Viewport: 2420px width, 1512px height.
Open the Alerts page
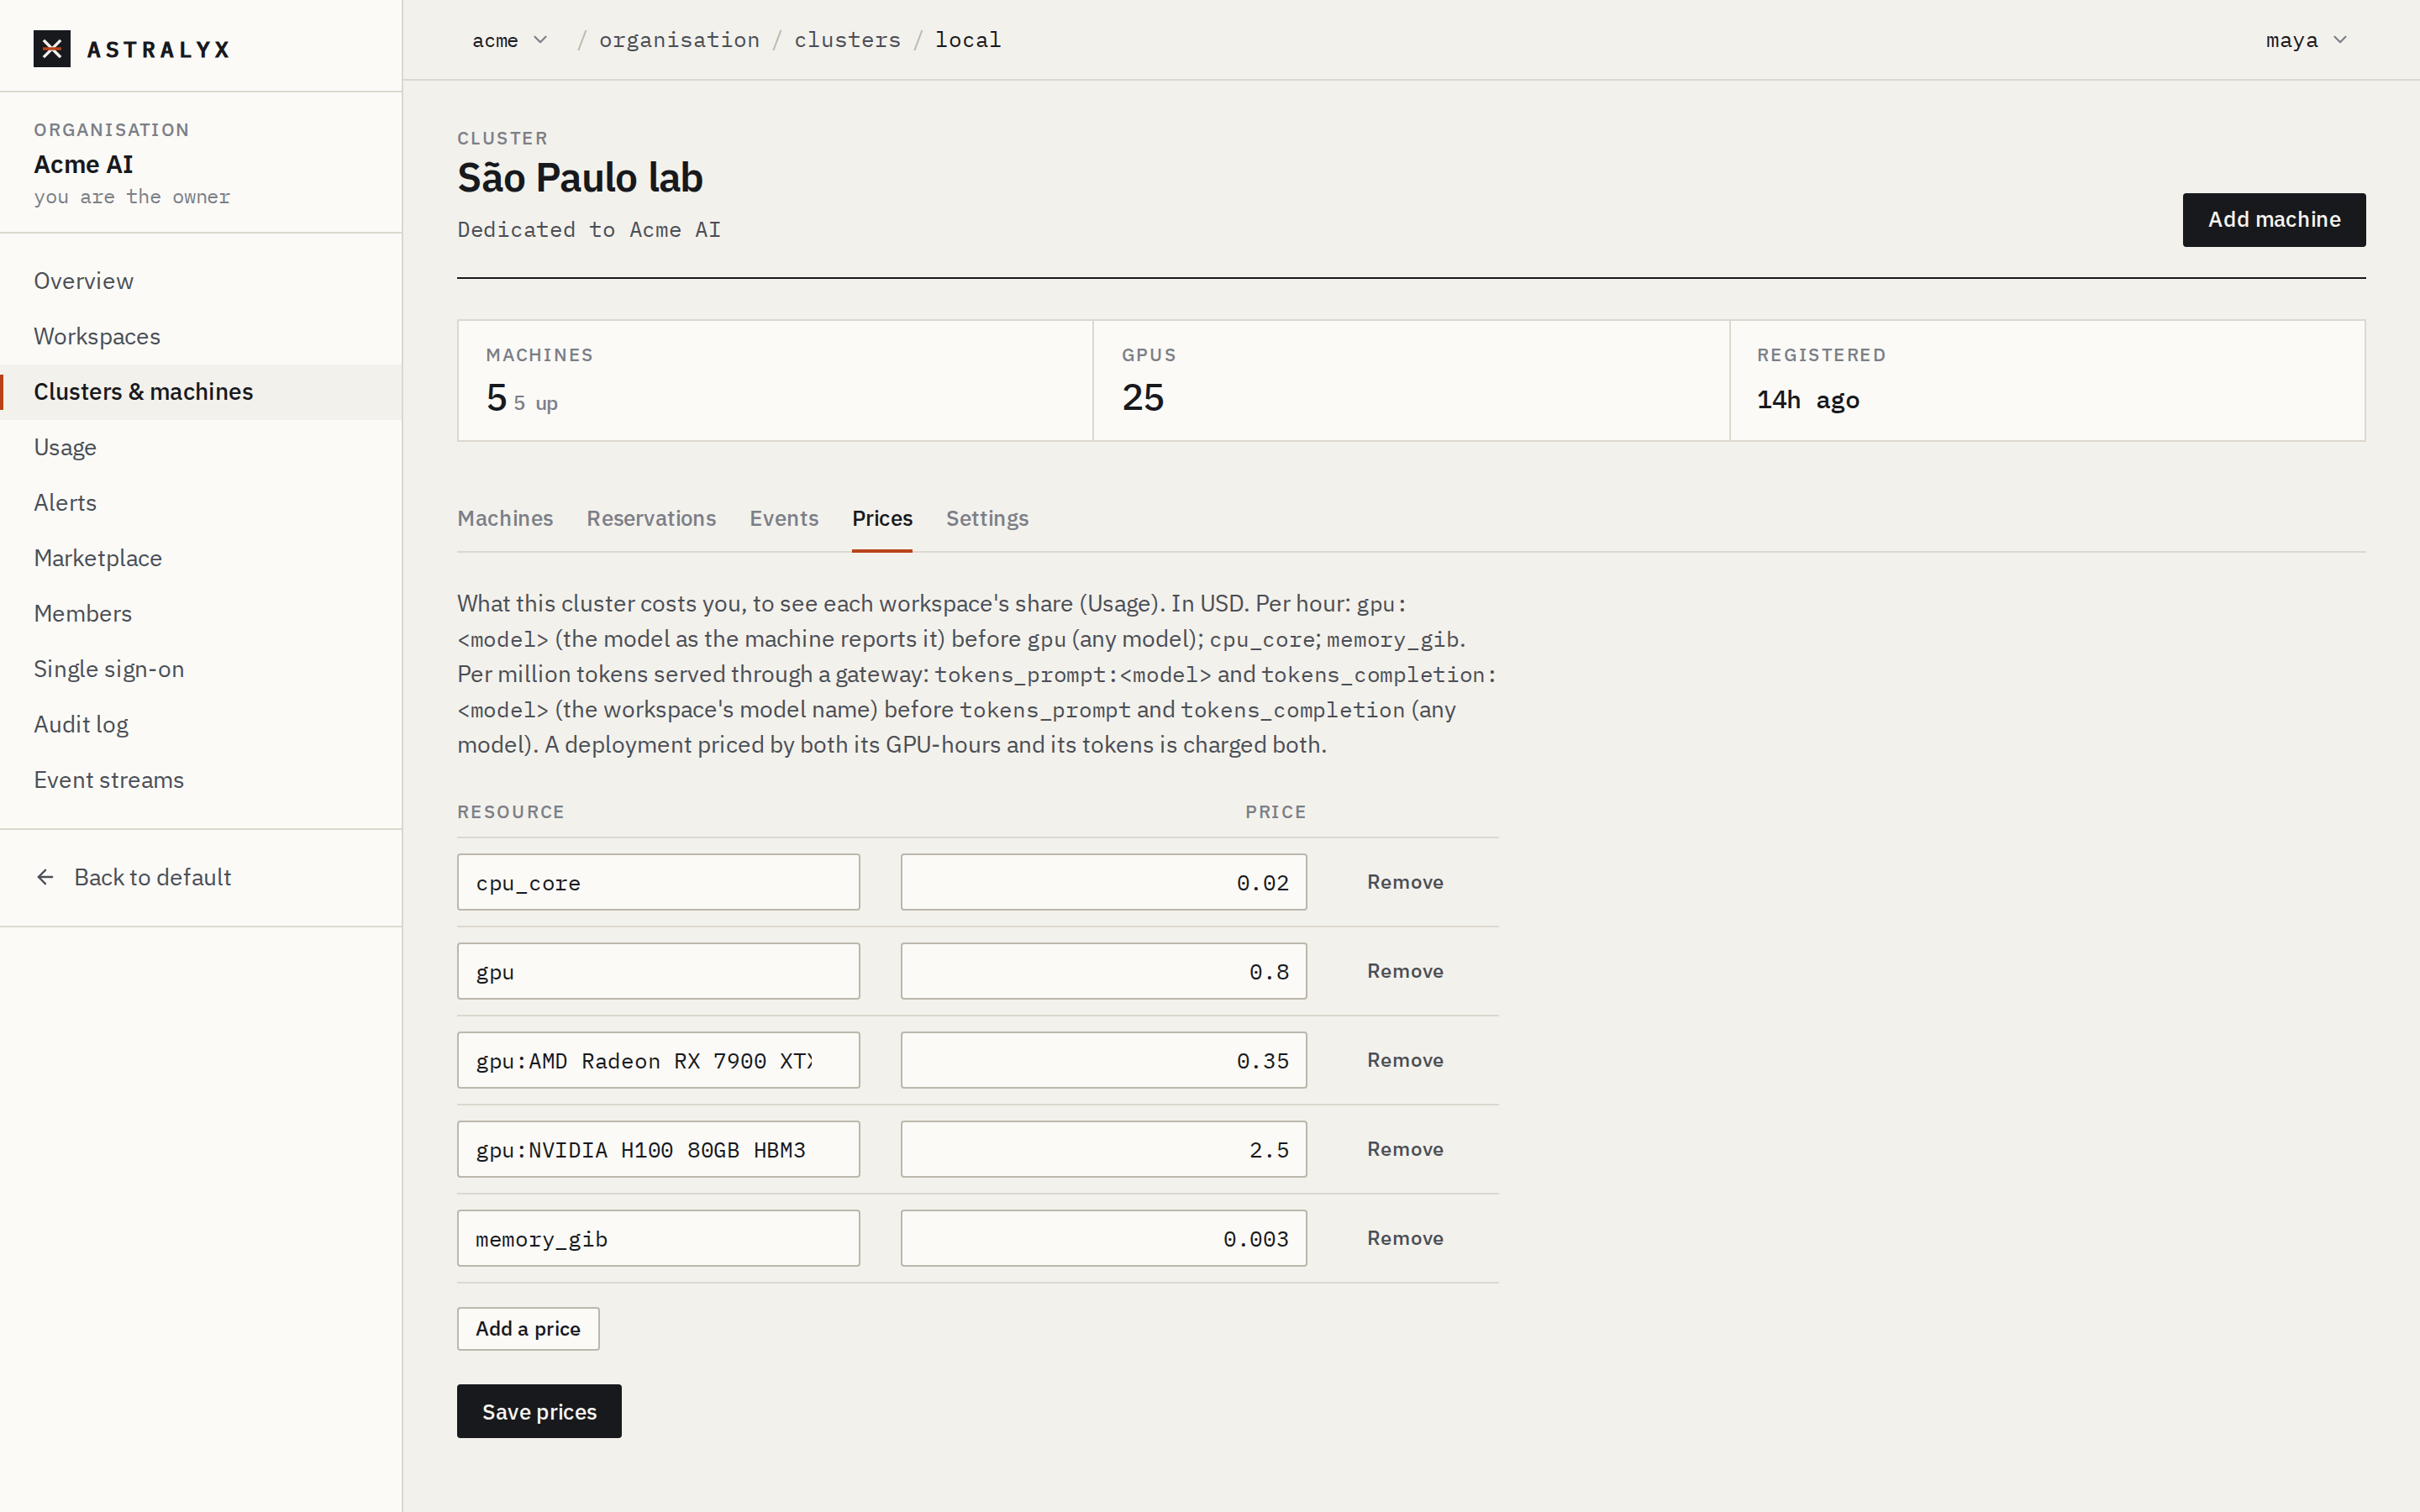pos(201,503)
